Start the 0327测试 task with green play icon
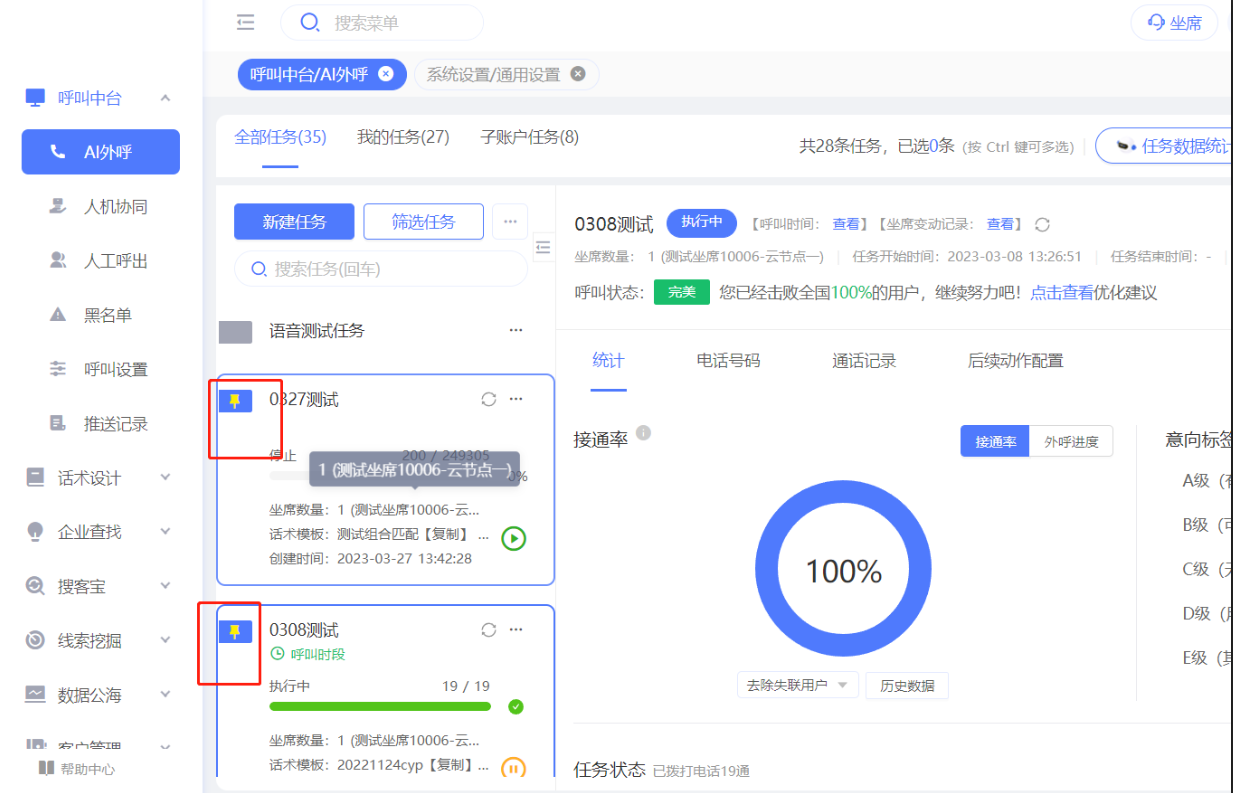Image resolution: width=1233 pixels, height=793 pixels. [513, 539]
